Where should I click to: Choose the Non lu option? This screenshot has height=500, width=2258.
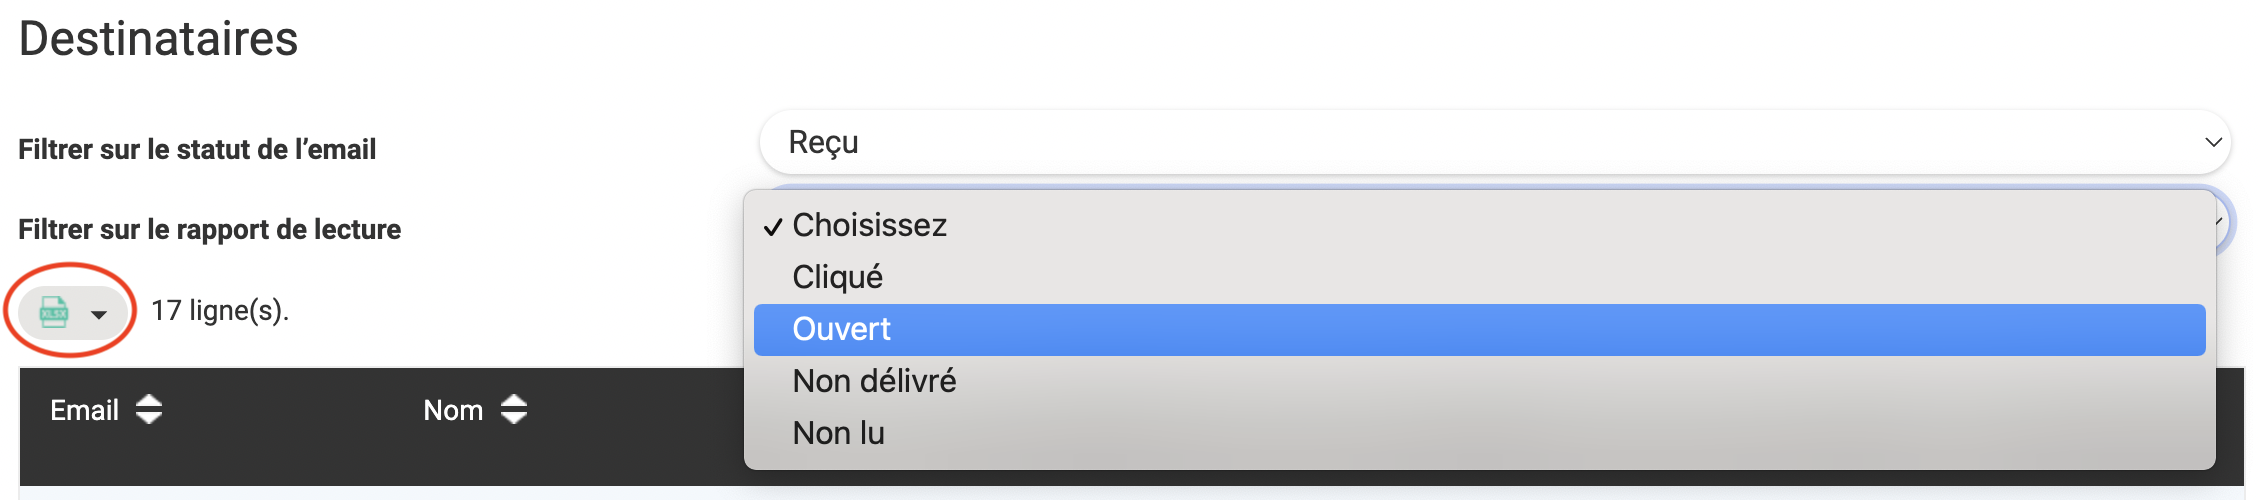(x=838, y=434)
